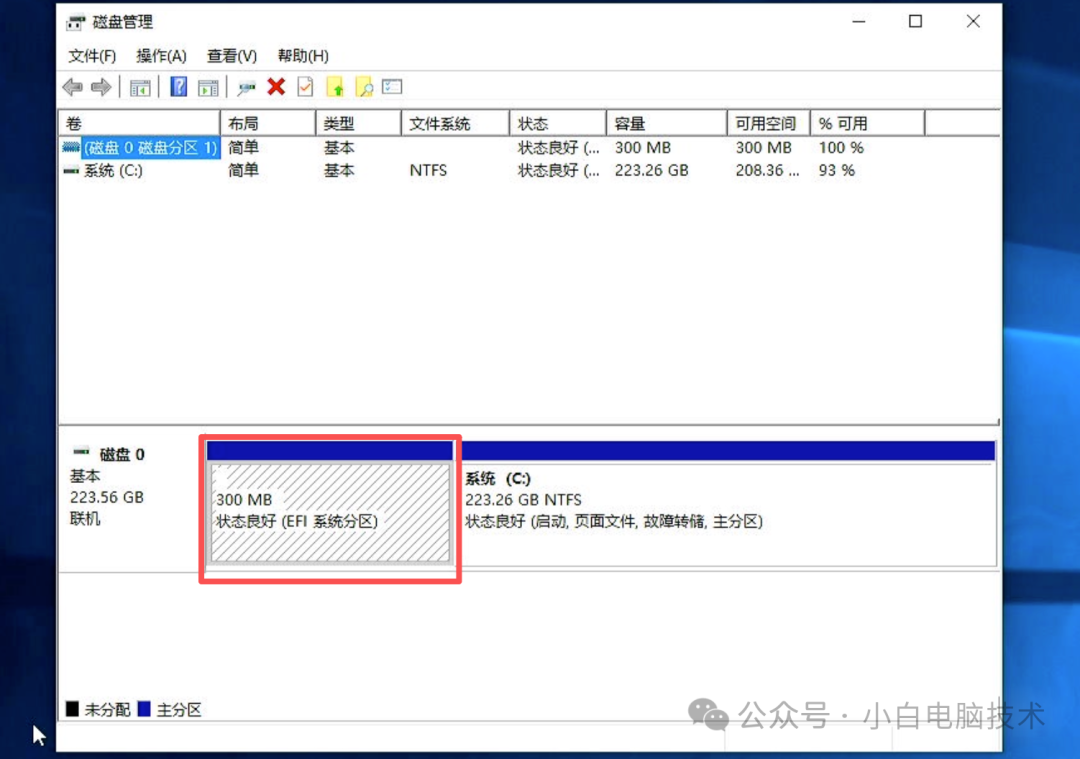
Task: Click 状态良好 status cell in 系统 (C:) row
Action: tap(559, 170)
